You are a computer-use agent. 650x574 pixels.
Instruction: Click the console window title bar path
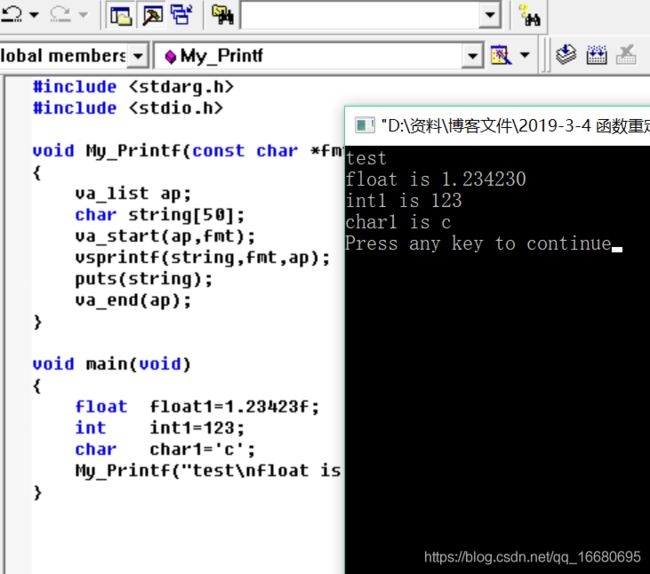[x=515, y=126]
